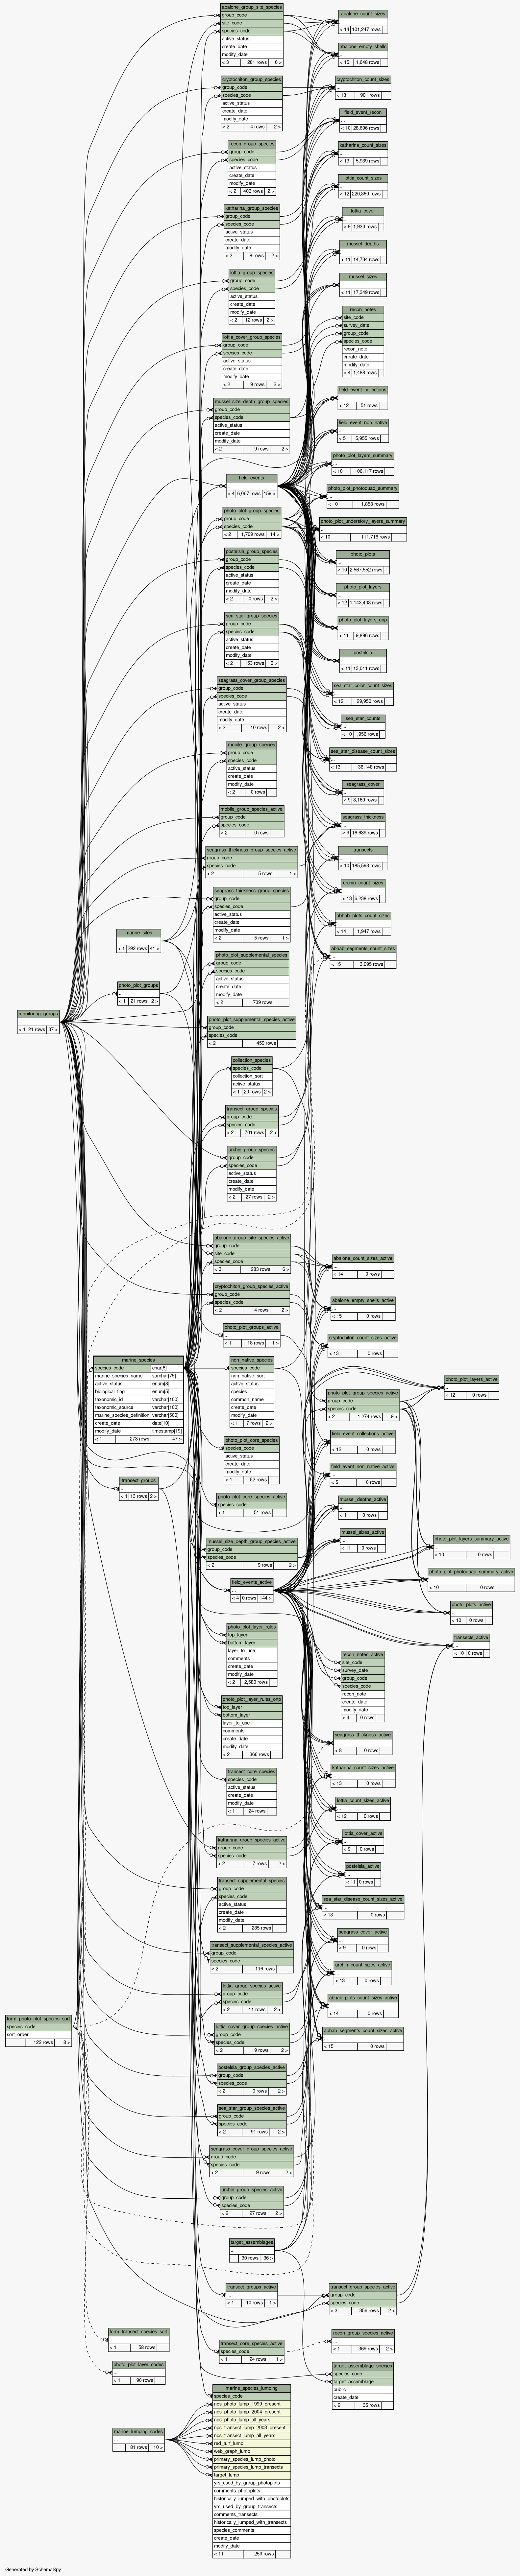Click the marine_species table header
This screenshot has height=2576, width=520.
[x=138, y=1360]
